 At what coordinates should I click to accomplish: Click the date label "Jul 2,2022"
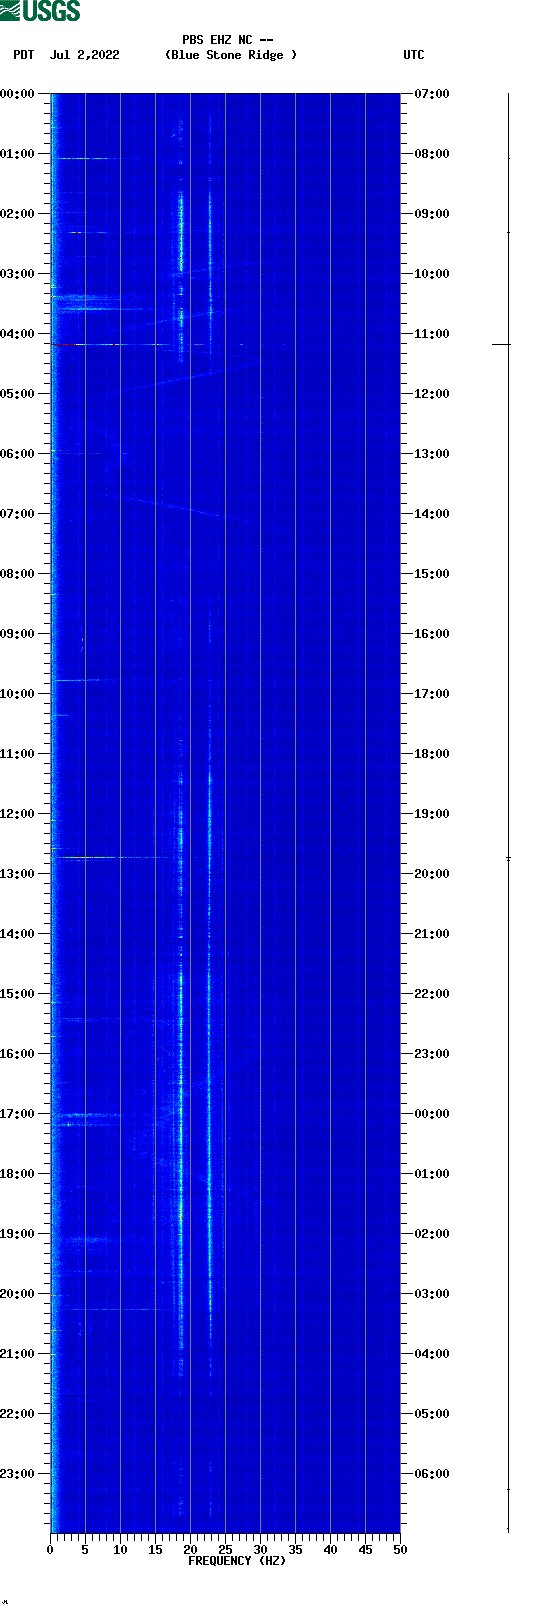(84, 55)
